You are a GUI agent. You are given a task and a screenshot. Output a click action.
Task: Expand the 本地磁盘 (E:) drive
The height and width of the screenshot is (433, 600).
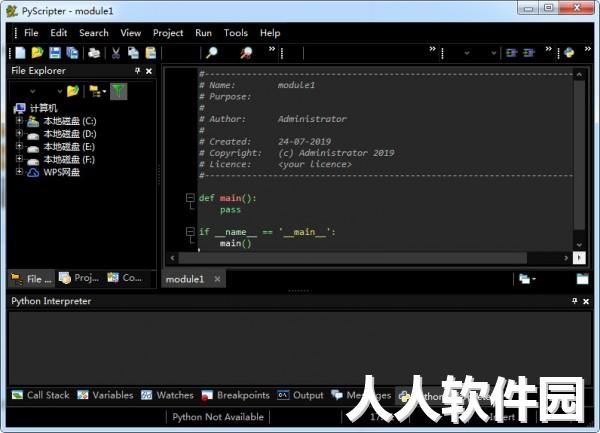[19, 146]
